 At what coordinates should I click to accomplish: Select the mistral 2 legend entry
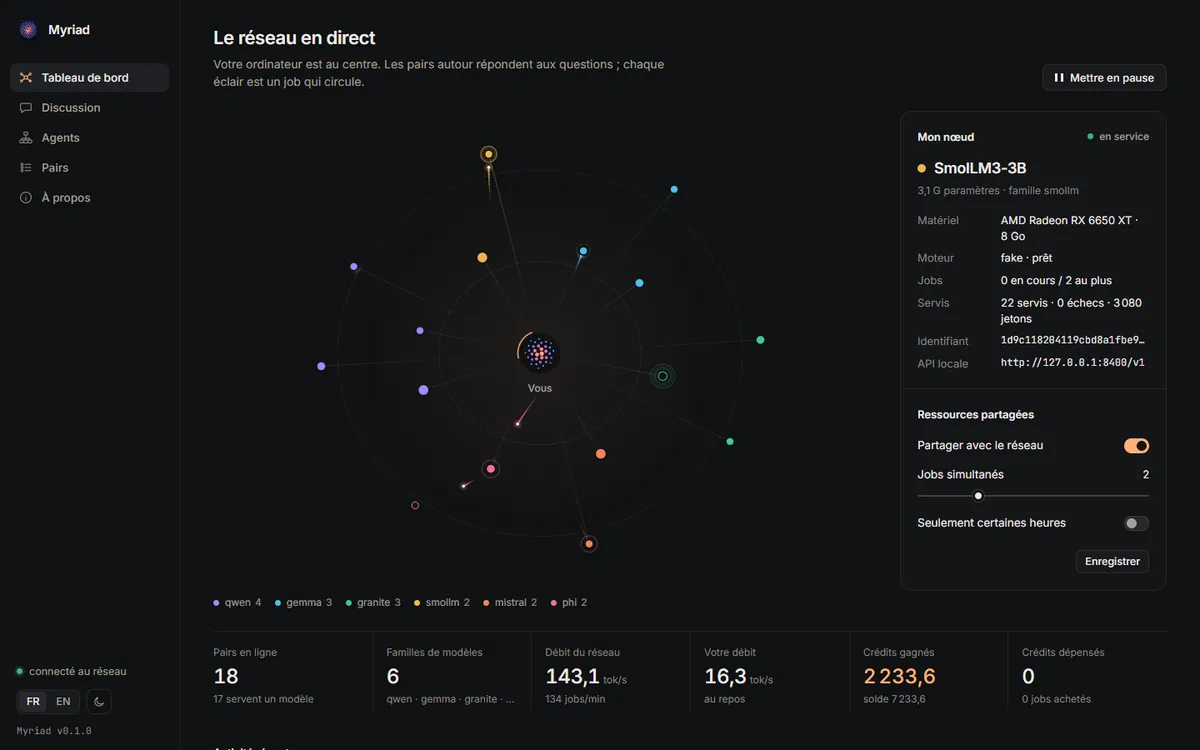[510, 603]
